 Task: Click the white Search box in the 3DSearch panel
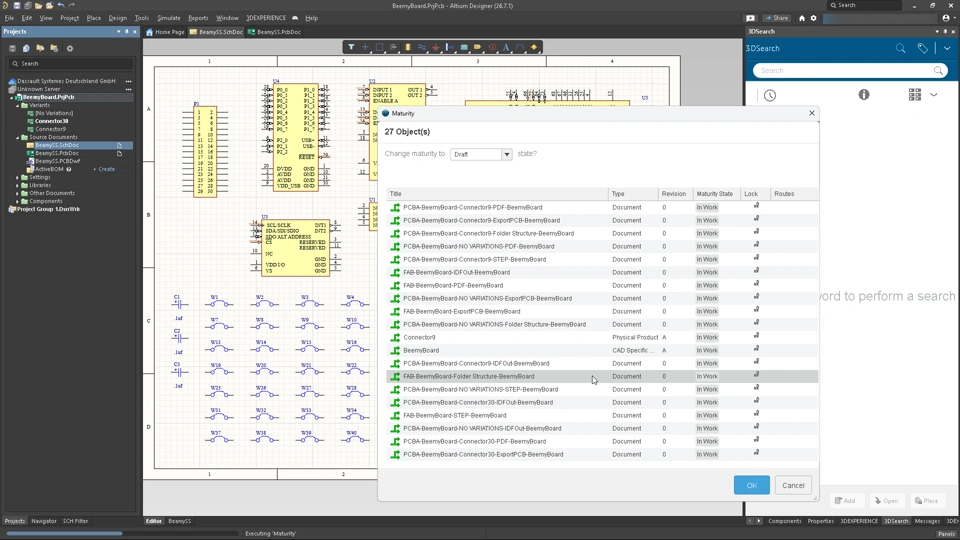pos(850,70)
